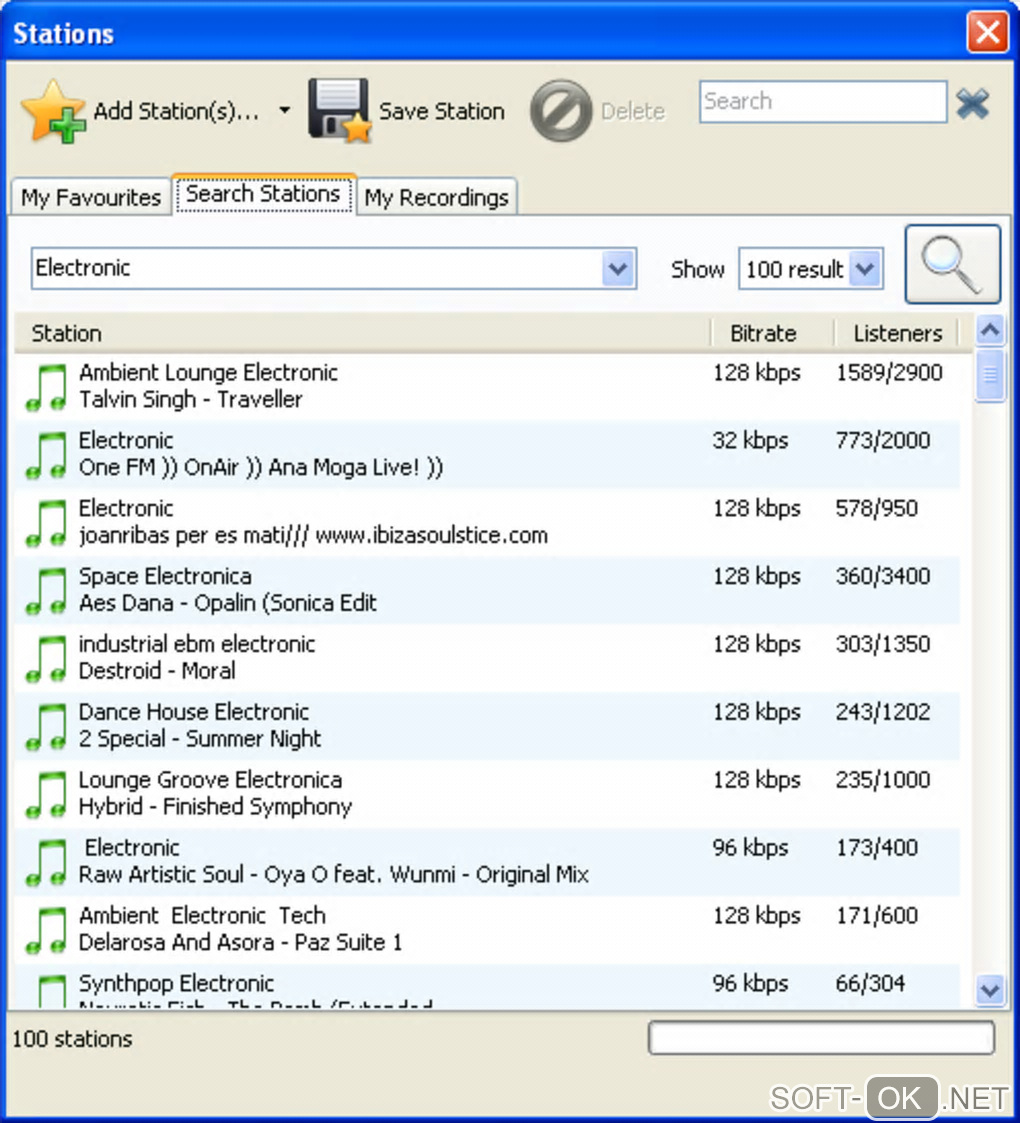Click the Add Station(s)... label
This screenshot has height=1123, width=1020.
coord(176,111)
